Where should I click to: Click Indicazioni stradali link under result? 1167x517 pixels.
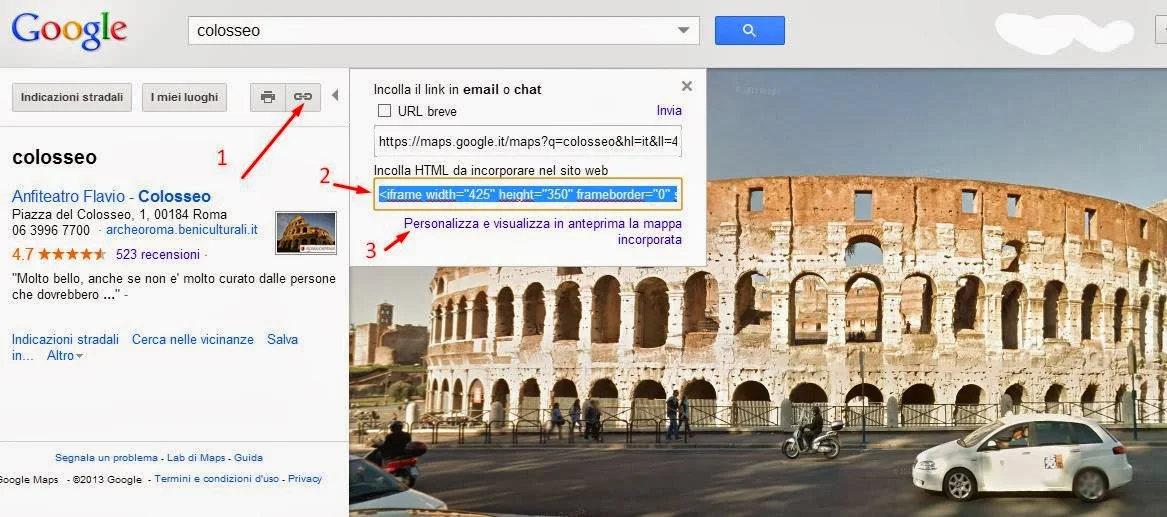coord(65,339)
